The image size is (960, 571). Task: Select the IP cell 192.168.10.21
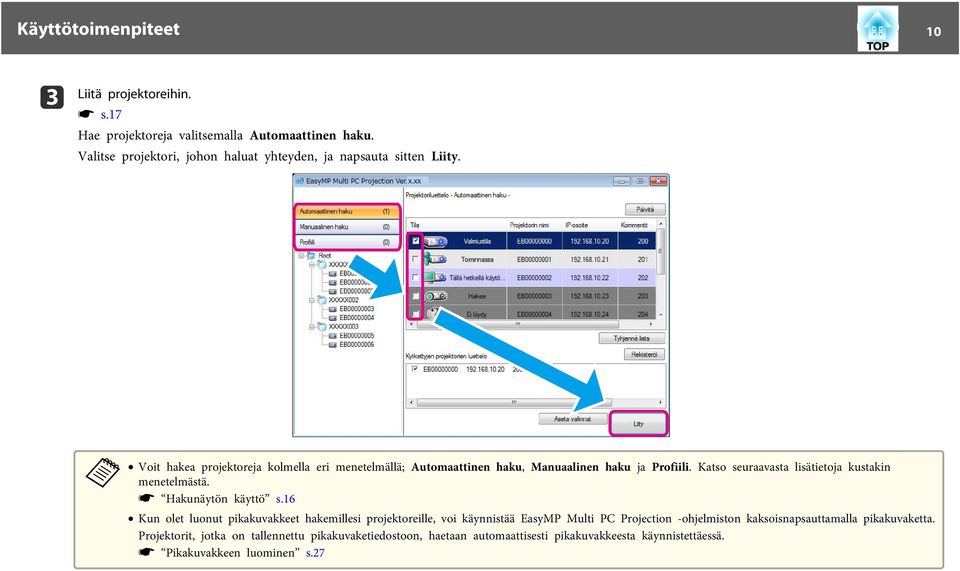(x=590, y=259)
